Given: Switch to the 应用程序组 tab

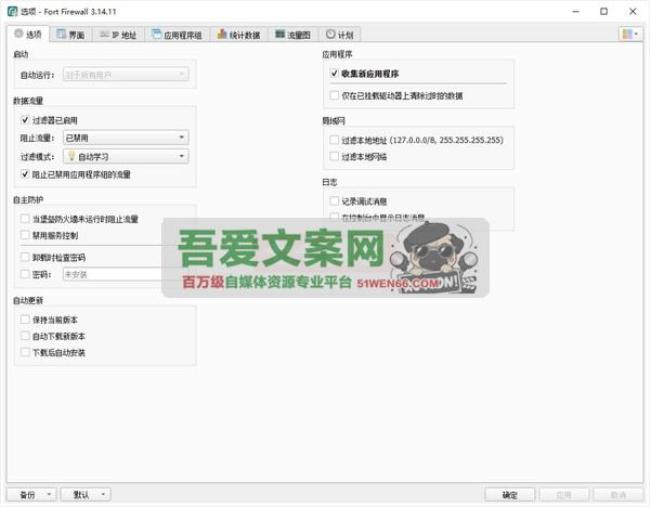Looking at the screenshot, I should tap(176, 34).
